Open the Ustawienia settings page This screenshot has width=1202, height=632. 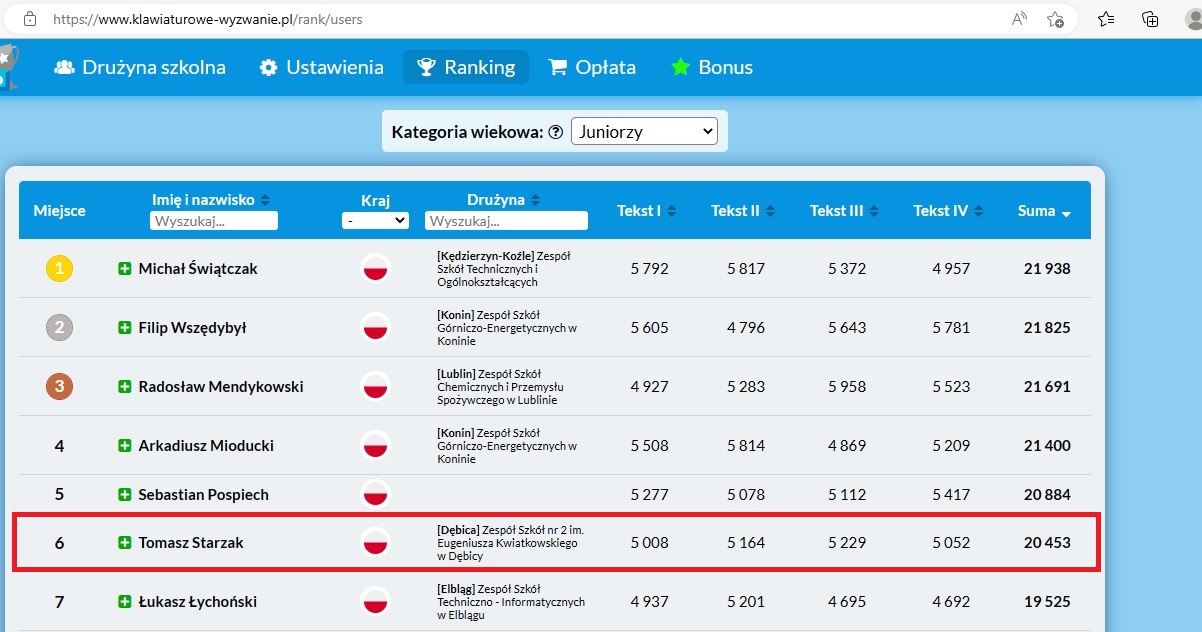[x=321, y=67]
